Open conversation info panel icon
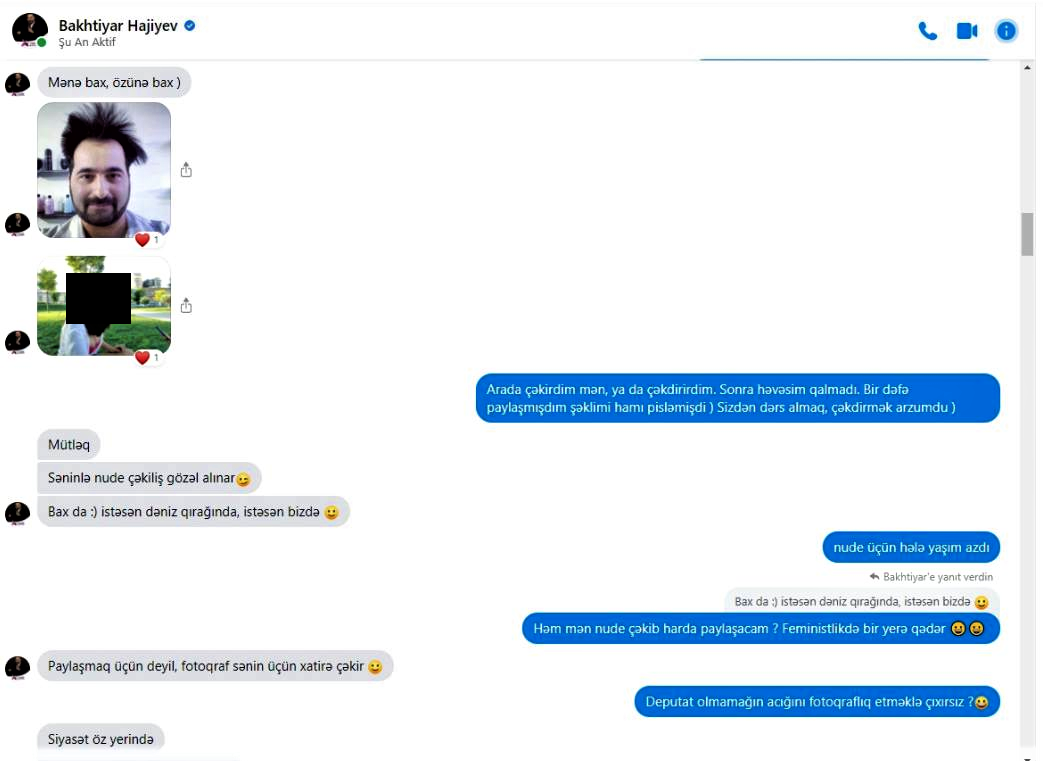Viewport: 1043px width, 761px height. coord(1006,31)
